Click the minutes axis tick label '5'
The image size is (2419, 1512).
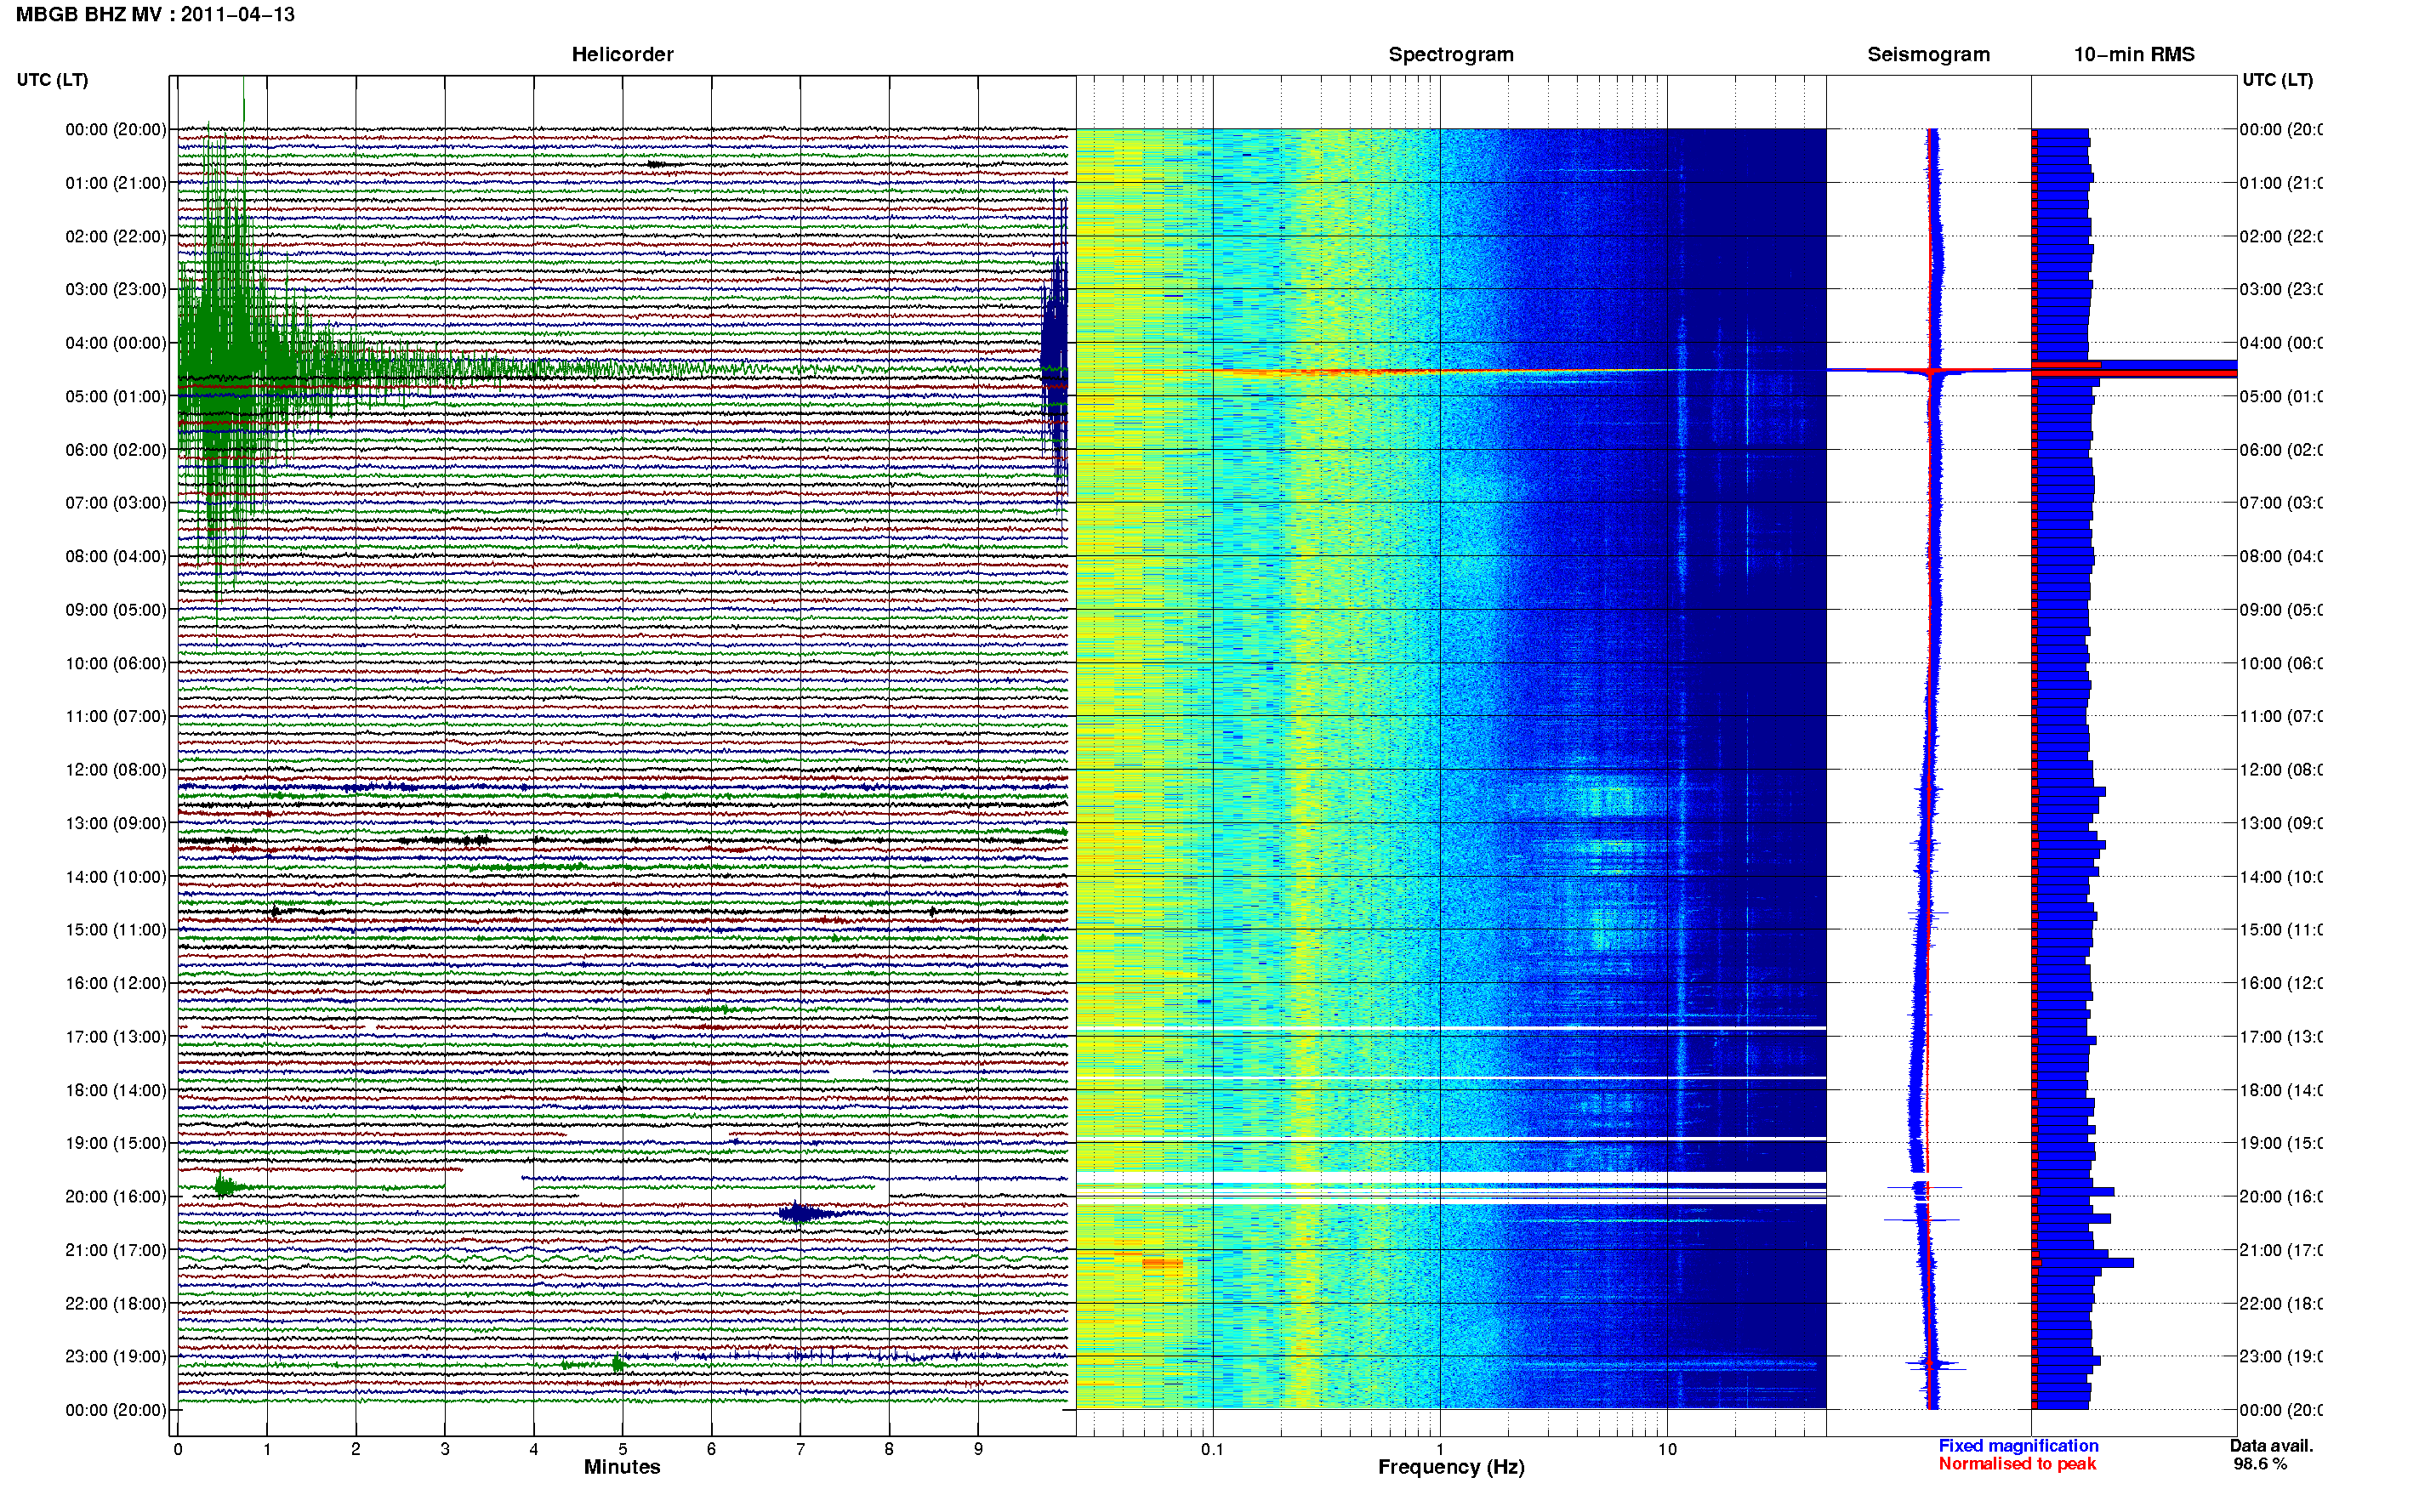point(622,1449)
